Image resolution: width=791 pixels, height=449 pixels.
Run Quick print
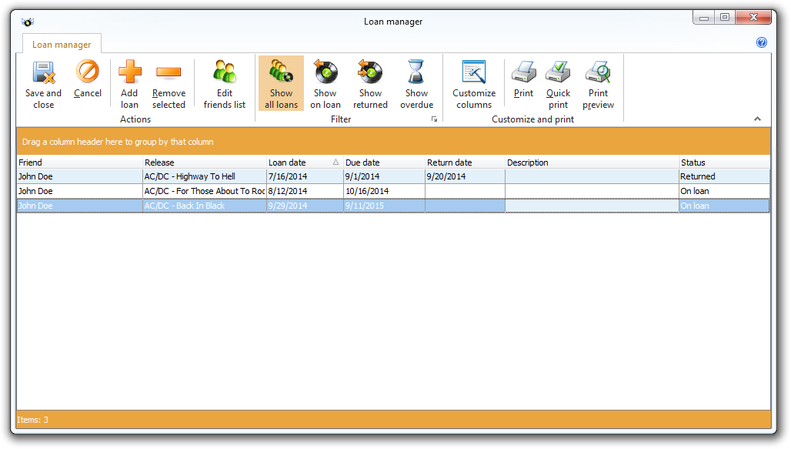click(x=558, y=73)
